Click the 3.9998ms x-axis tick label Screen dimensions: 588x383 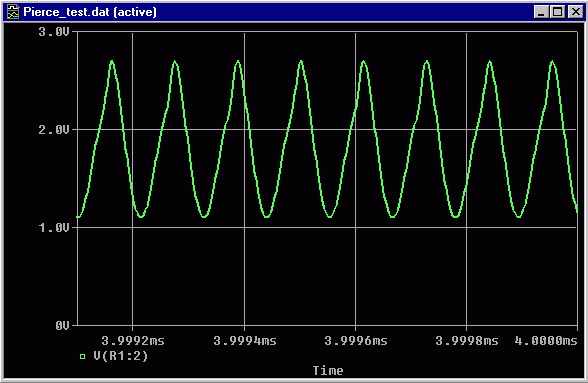pos(466,341)
